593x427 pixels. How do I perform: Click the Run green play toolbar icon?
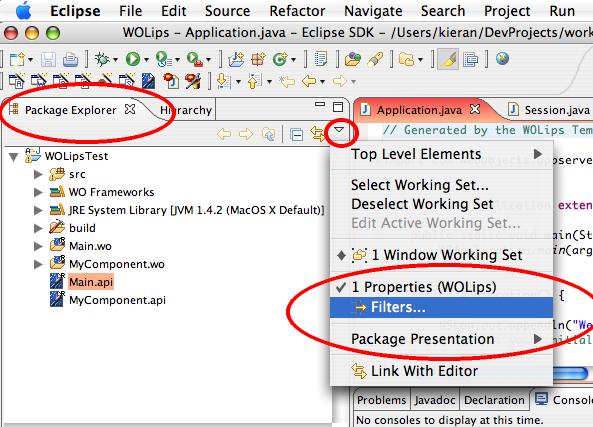pyautogui.click(x=133, y=59)
